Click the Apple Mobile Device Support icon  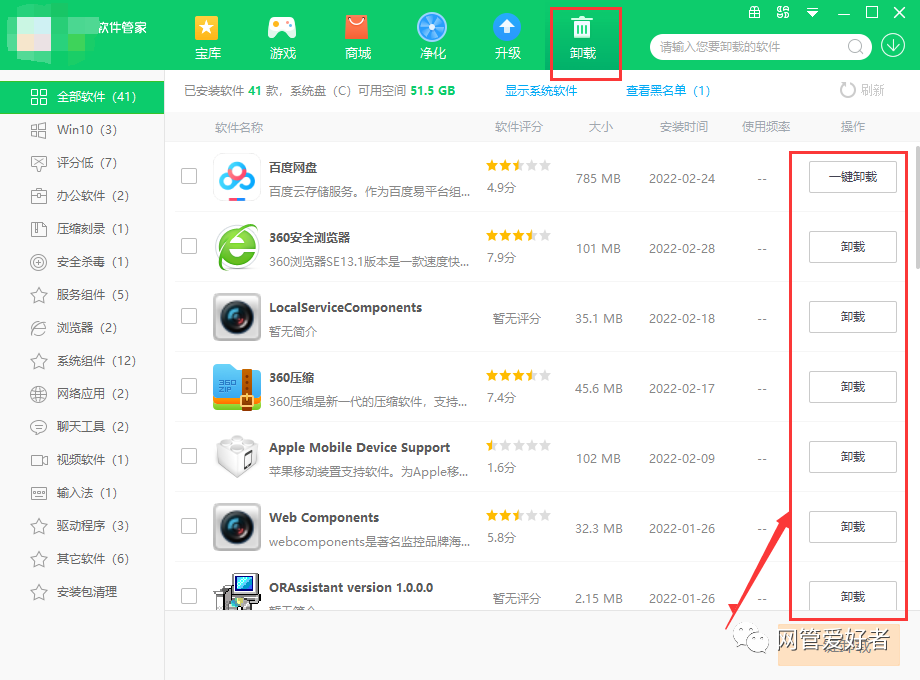236,456
